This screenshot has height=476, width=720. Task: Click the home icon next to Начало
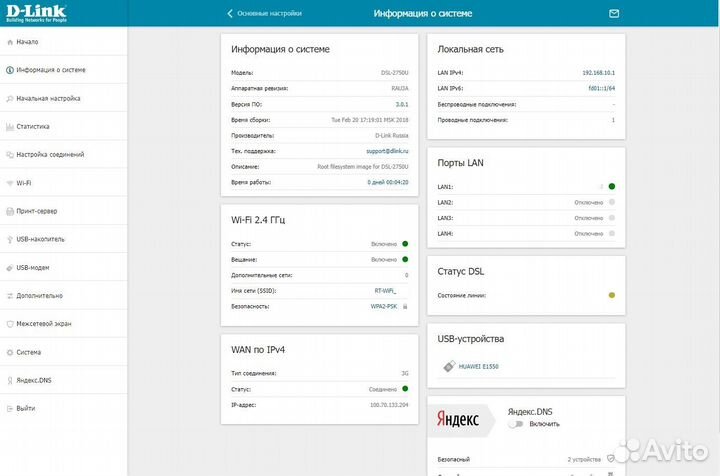click(10, 42)
